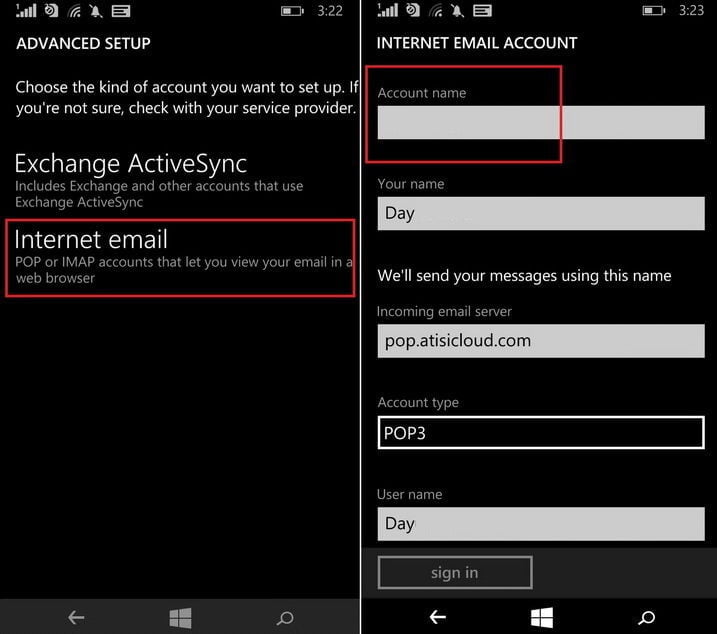
Task: Select the User name input field
Action: (540, 523)
